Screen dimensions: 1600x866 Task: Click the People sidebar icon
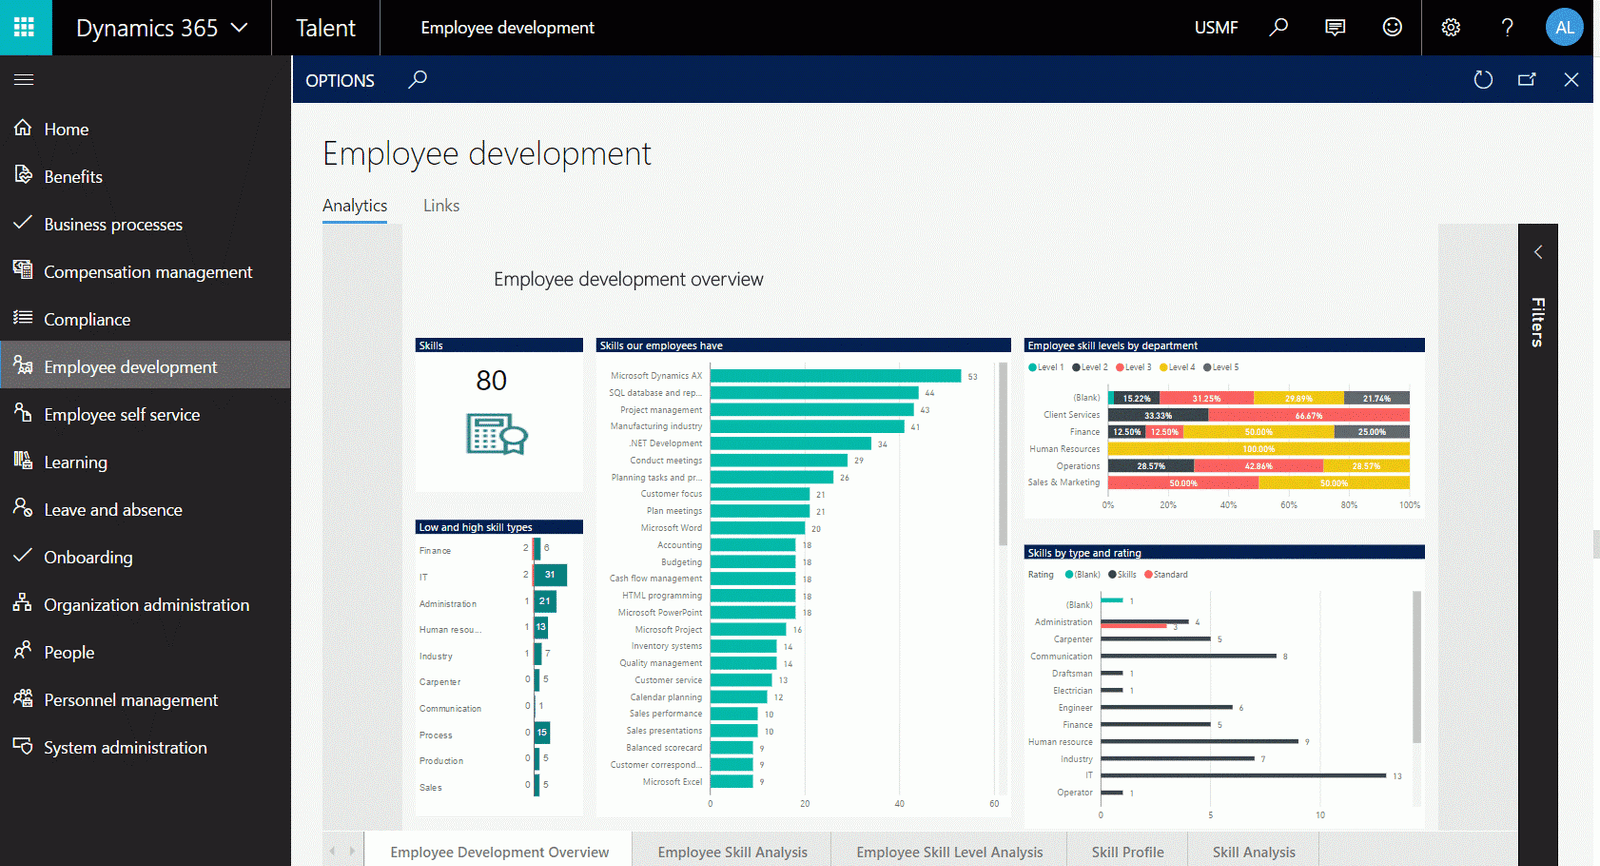click(x=23, y=651)
